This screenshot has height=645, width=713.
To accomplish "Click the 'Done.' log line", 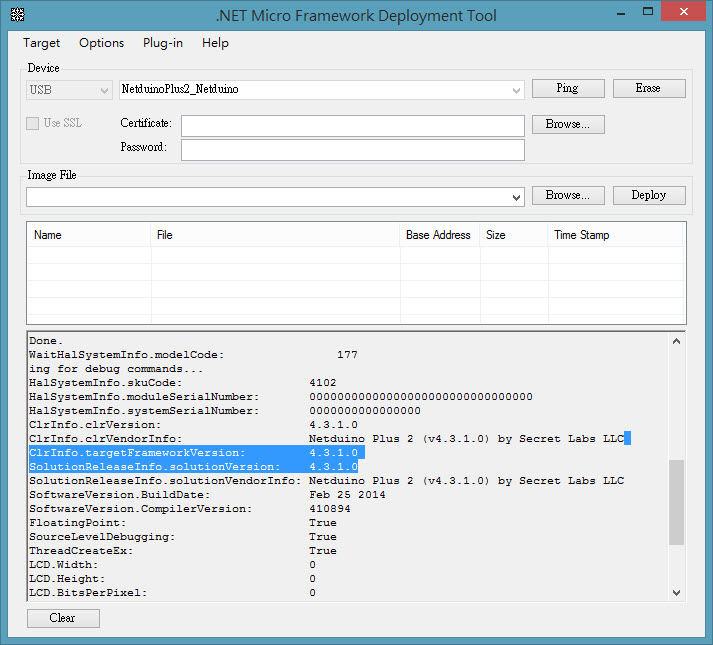I will pyautogui.click(x=46, y=341).
